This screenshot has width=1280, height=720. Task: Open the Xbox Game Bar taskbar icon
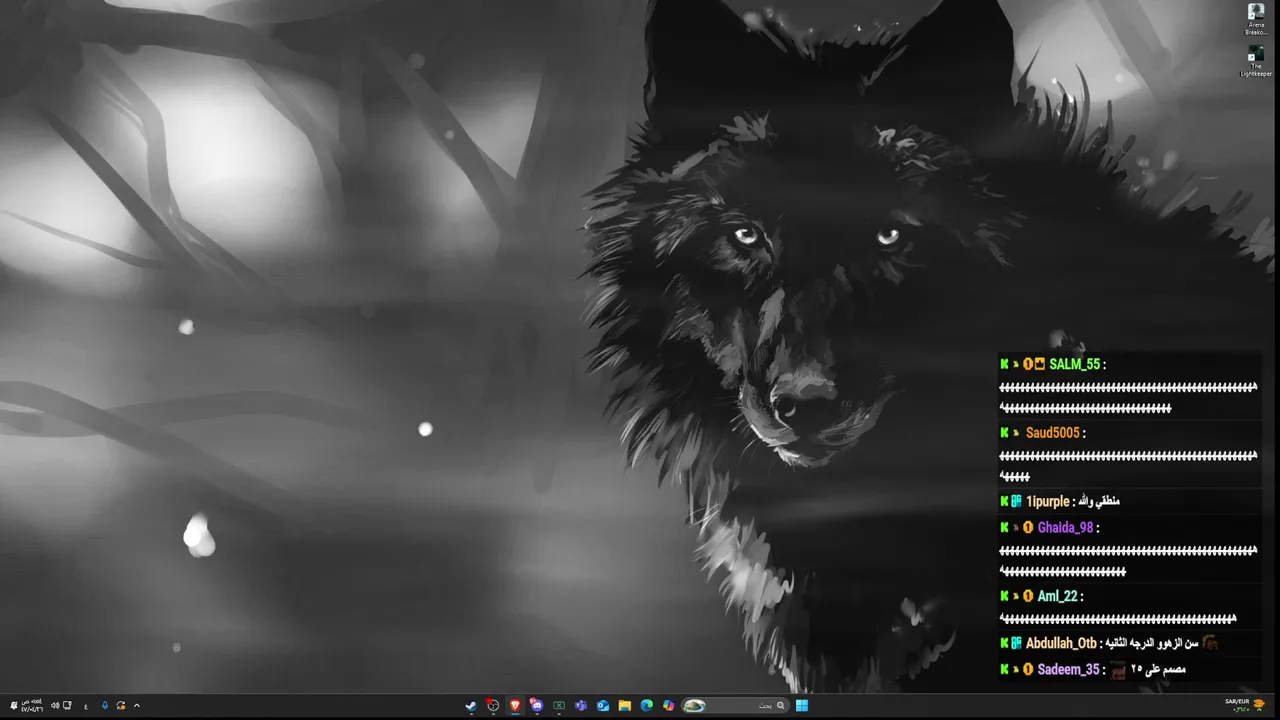pyautogui.click(x=559, y=706)
